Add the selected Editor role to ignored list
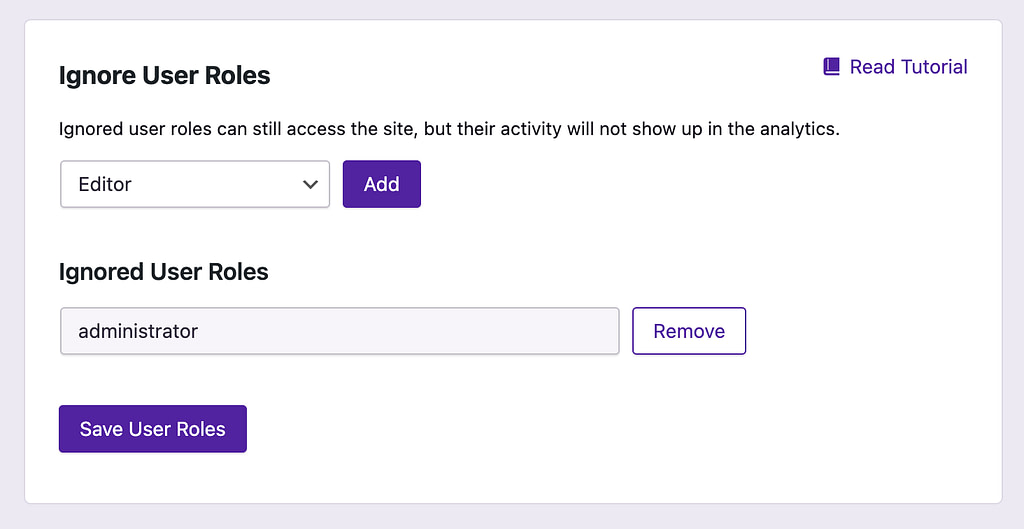 382,184
